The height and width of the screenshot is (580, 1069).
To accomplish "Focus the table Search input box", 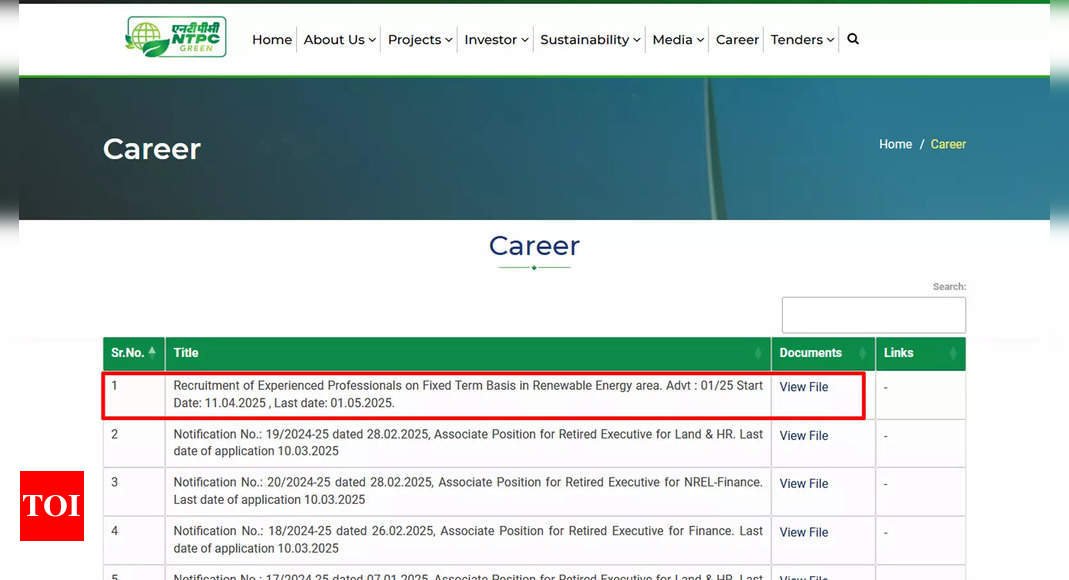I will click(873, 315).
